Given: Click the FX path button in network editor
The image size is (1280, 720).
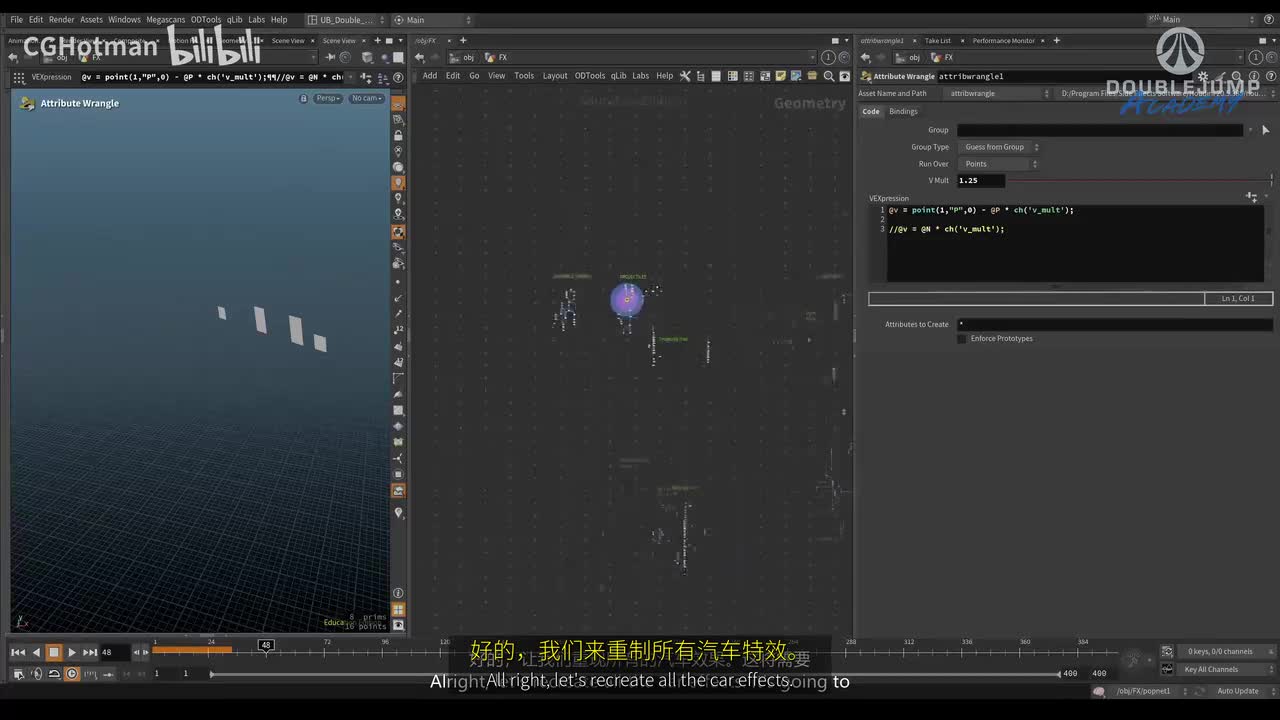Looking at the screenshot, I should [x=496, y=58].
